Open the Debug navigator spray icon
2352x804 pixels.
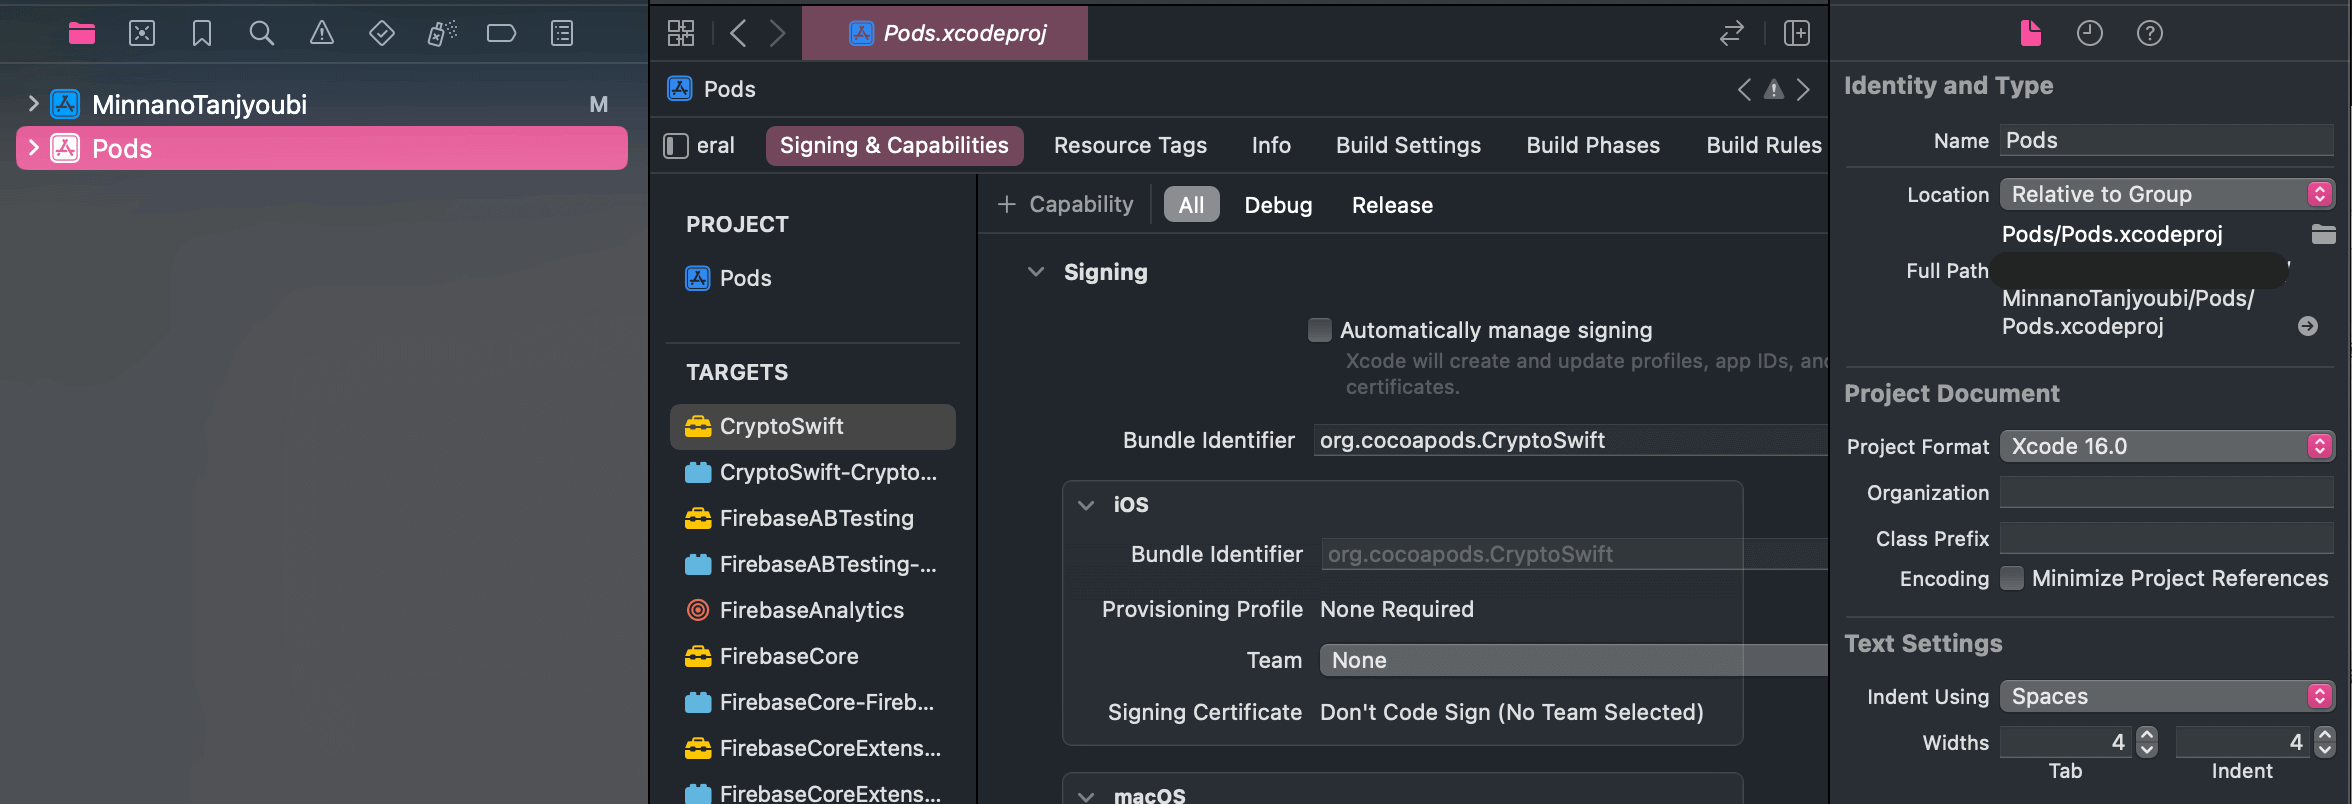tap(442, 34)
